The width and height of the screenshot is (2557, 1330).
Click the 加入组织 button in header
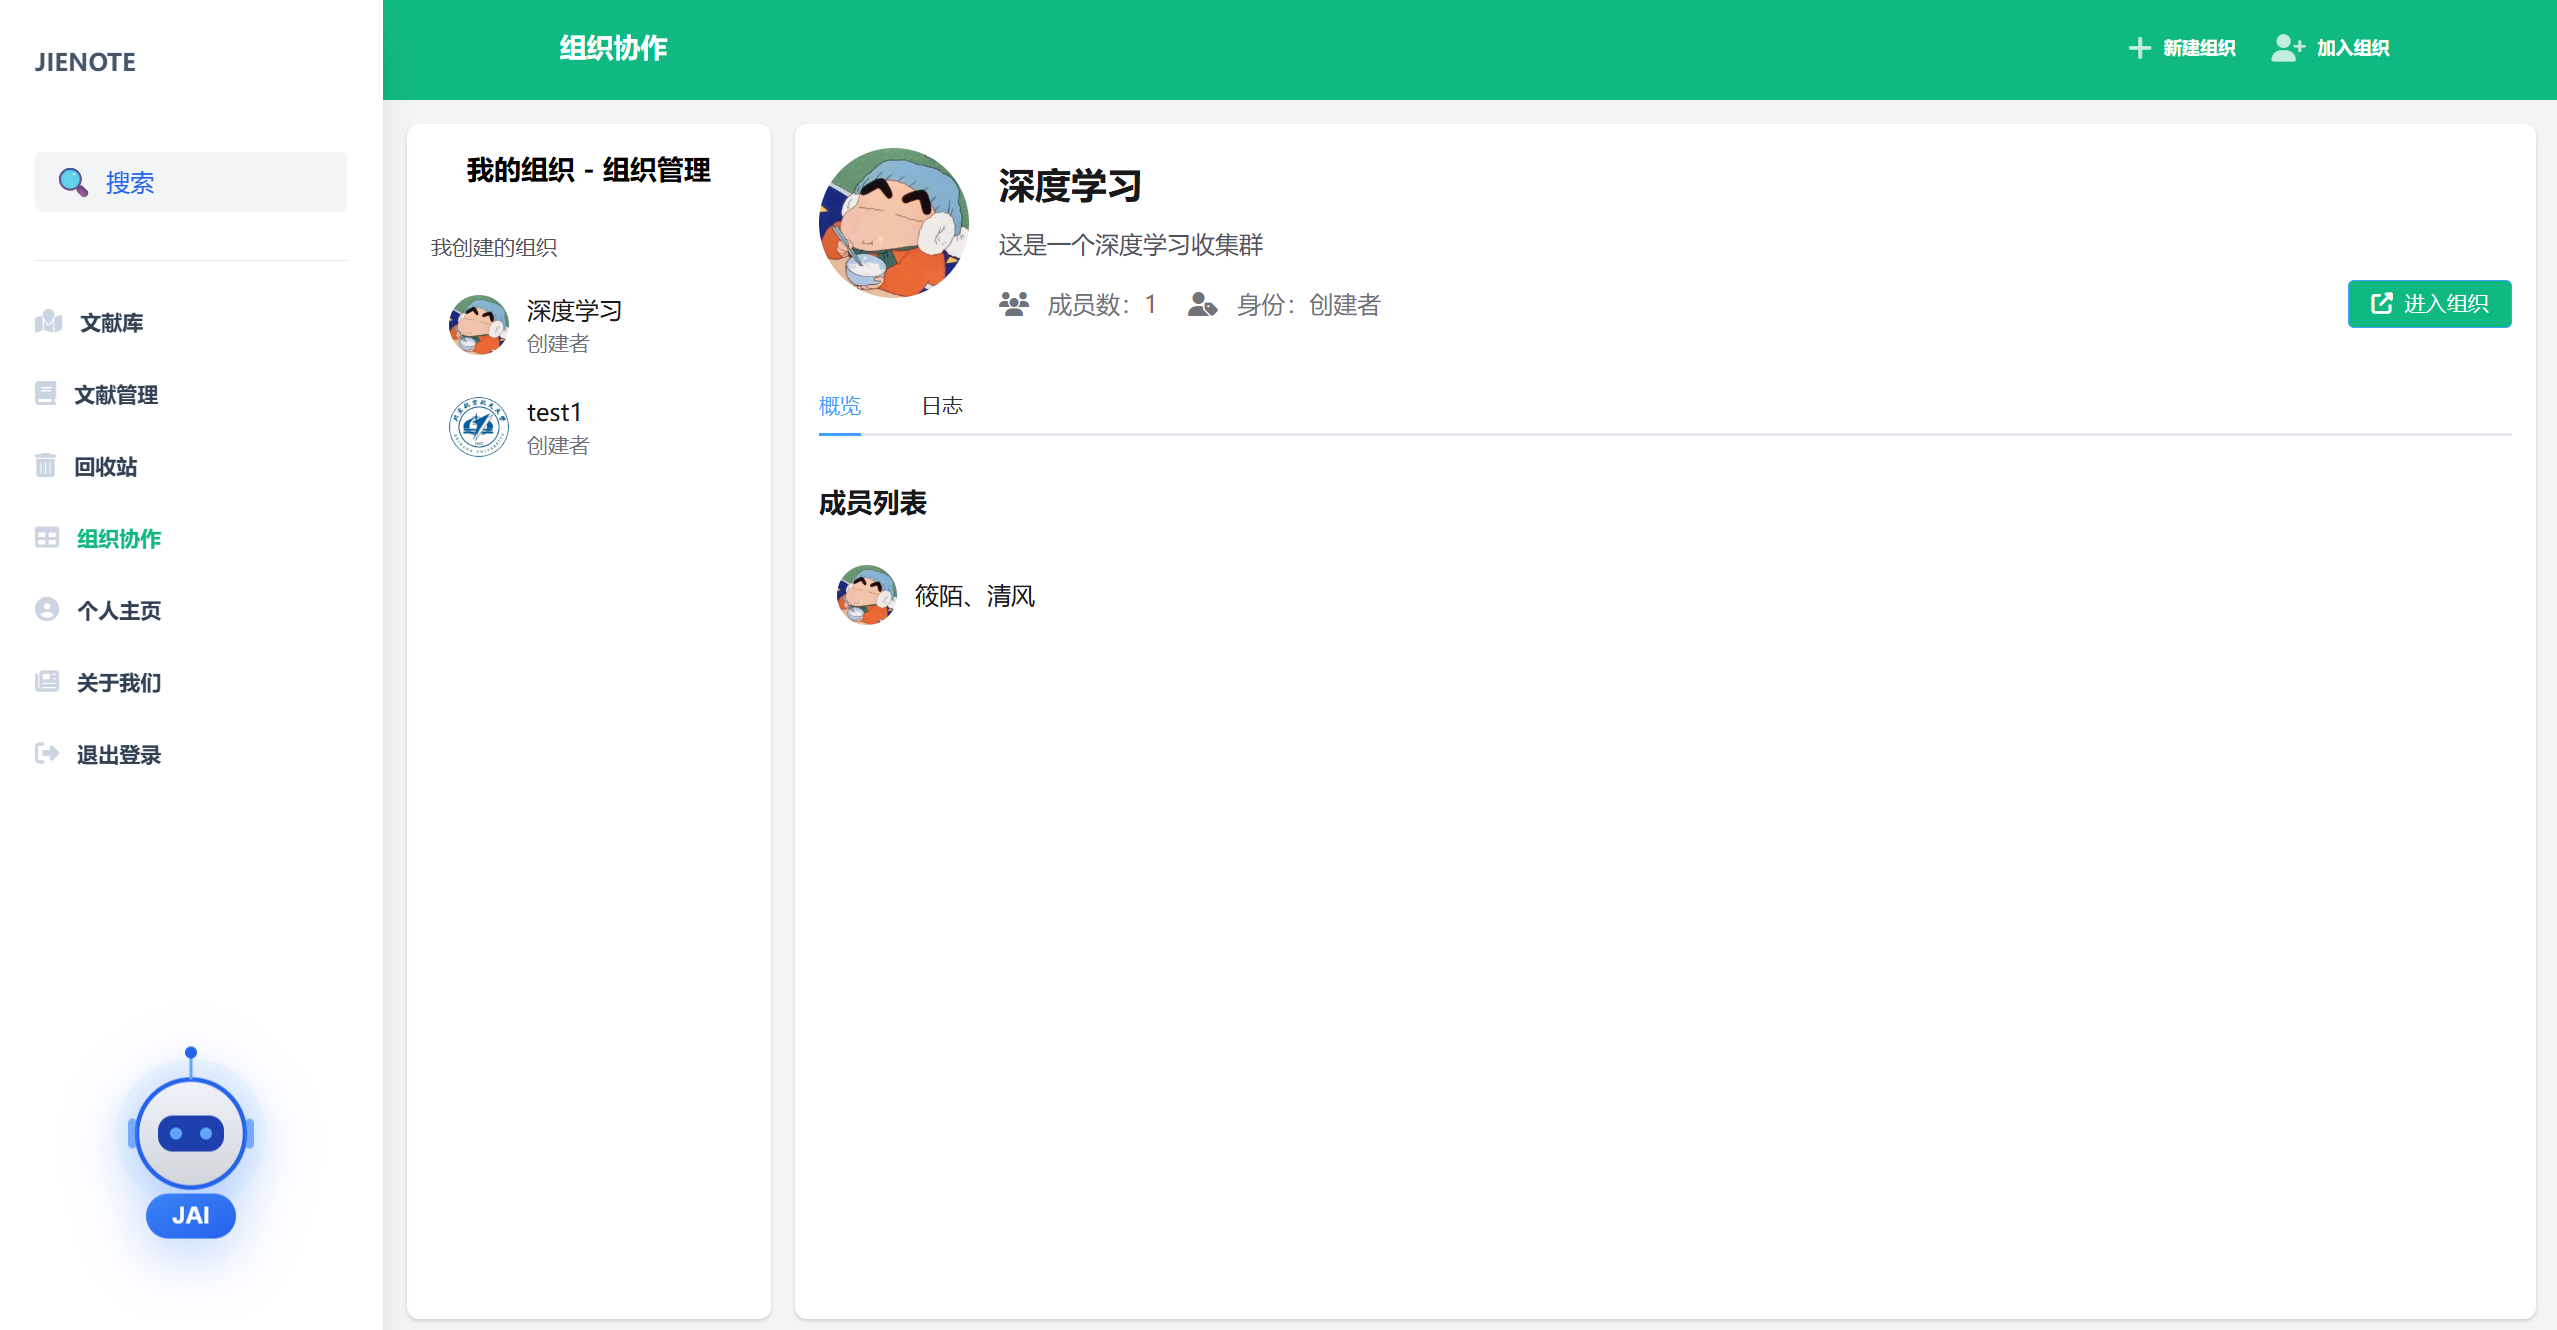tap(2331, 48)
